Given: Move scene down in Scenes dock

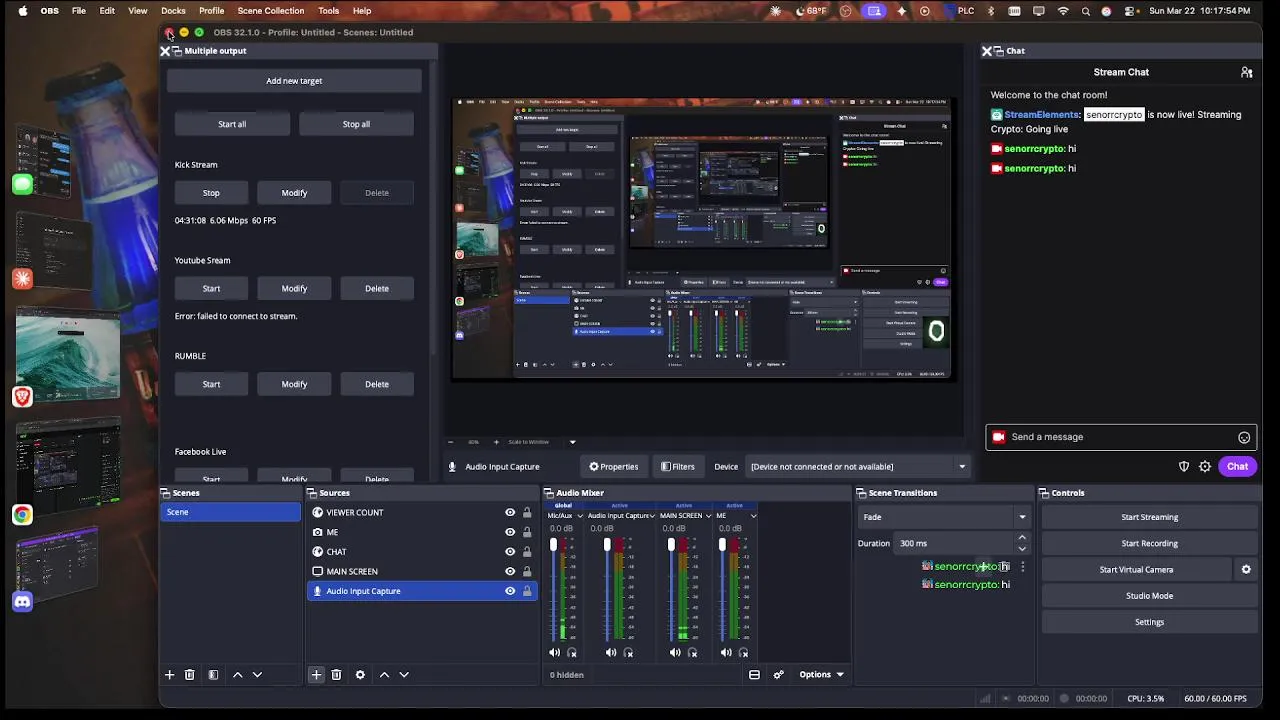Looking at the screenshot, I should [257, 675].
